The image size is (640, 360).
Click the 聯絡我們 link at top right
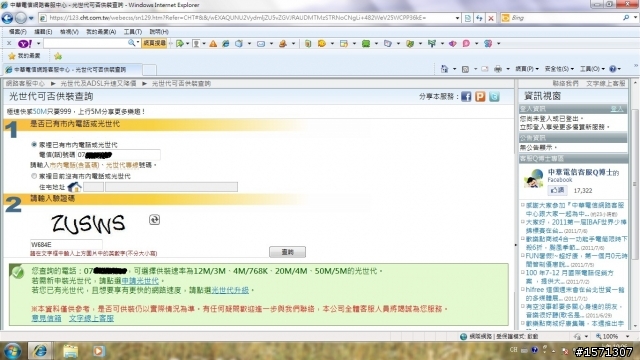(x=565, y=83)
